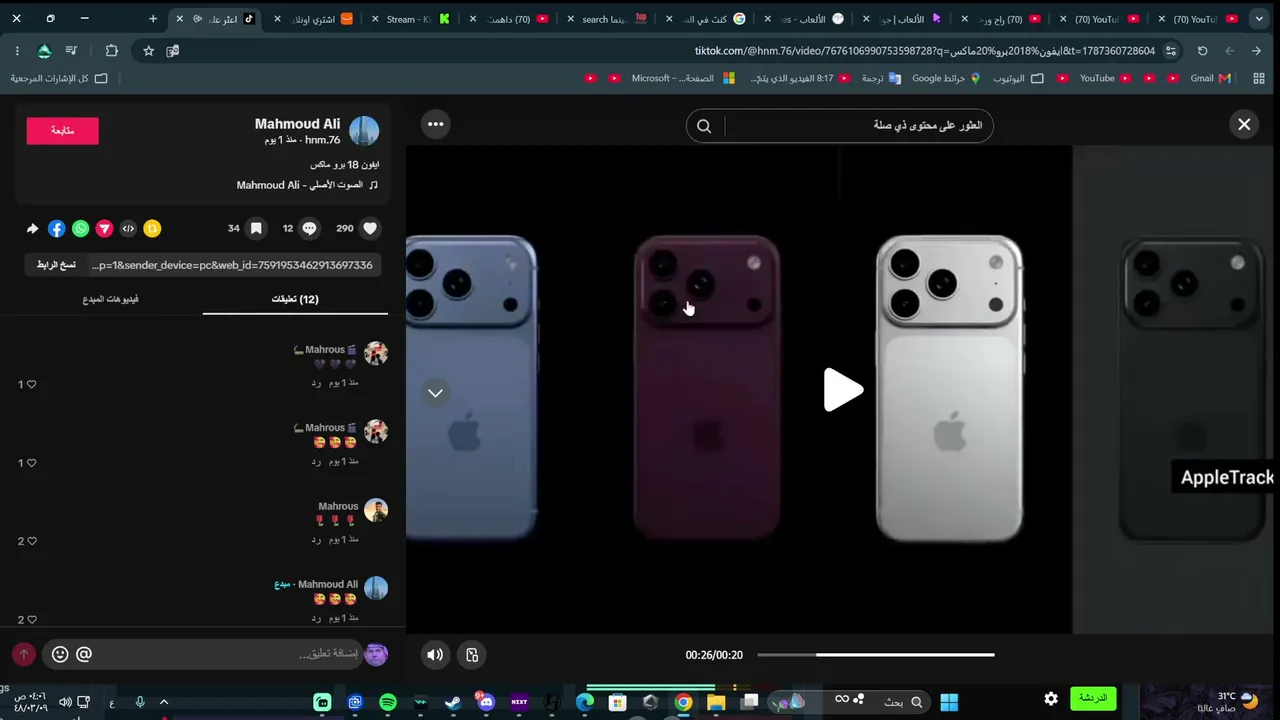
Task: Open comments via the speech bubble icon
Action: 310,228
